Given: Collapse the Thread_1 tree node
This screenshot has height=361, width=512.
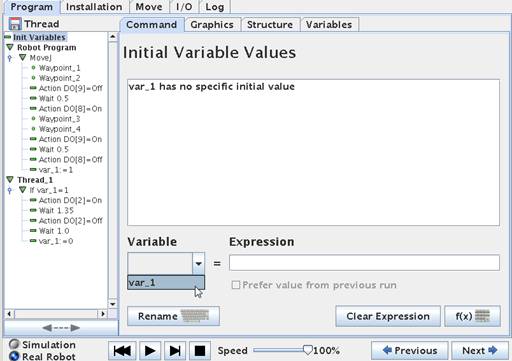Looking at the screenshot, I should pos(10,180).
